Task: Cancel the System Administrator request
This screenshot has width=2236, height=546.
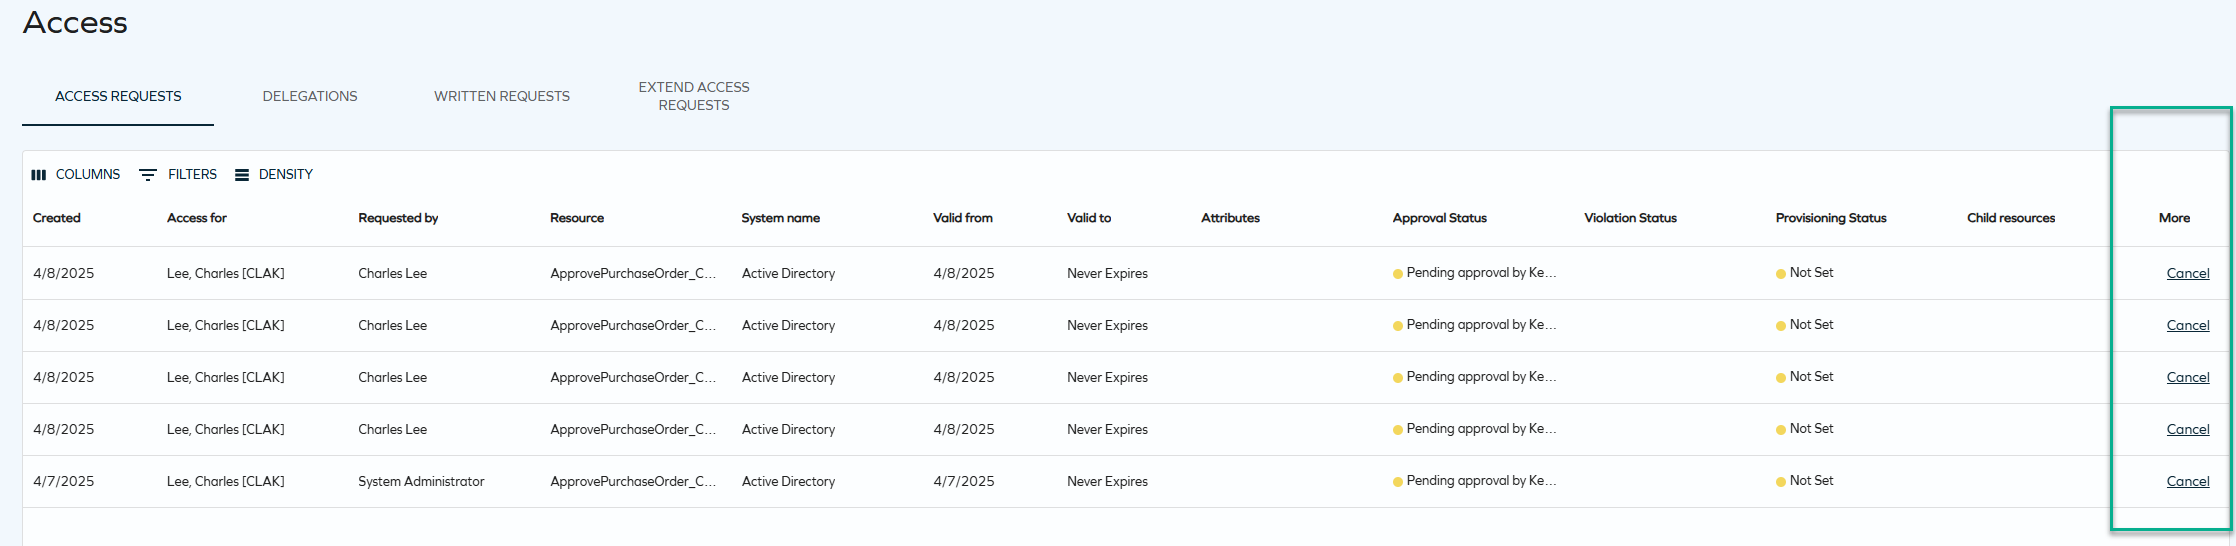Action: pos(2188,481)
